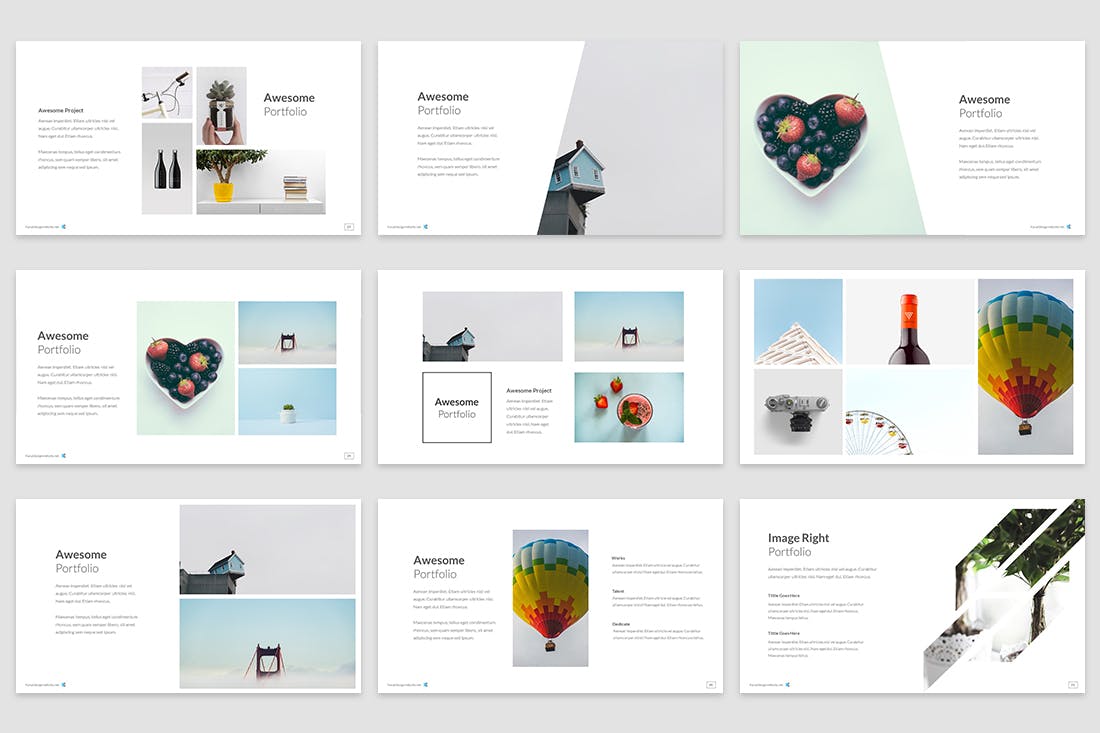This screenshot has width=1100, height=733.
Task: Click the page number box on first slide
Action: pyautogui.click(x=349, y=227)
